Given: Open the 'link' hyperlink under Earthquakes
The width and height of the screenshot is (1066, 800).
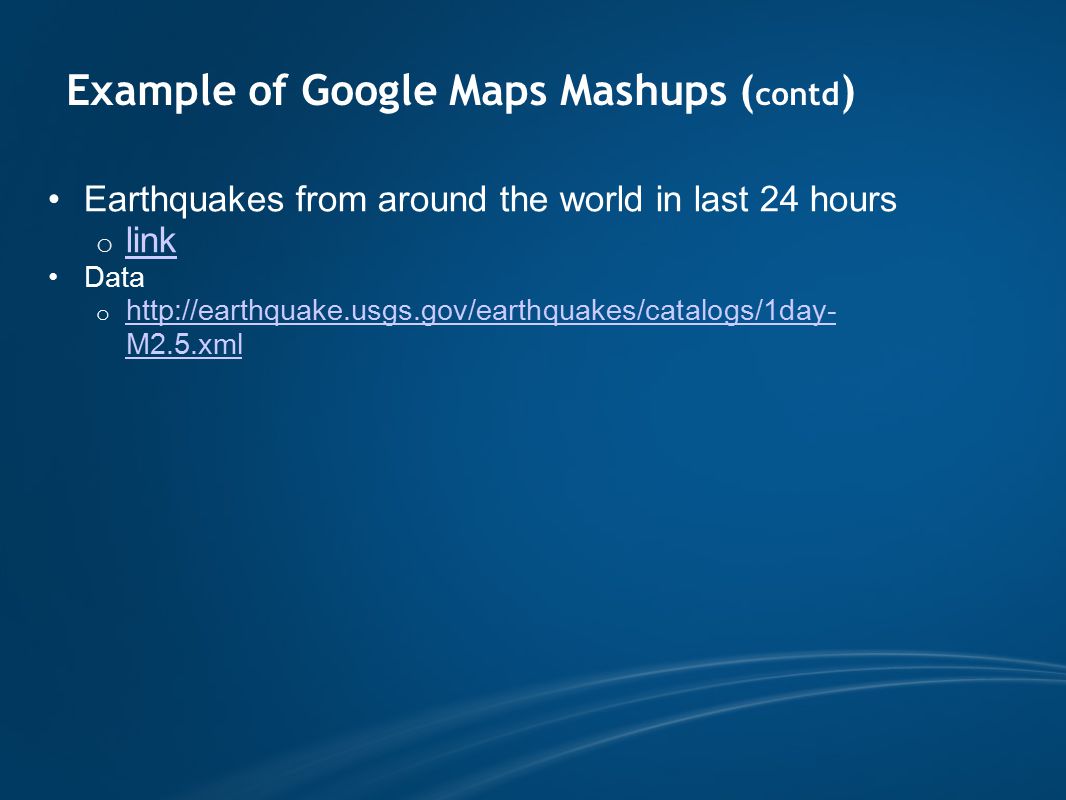Looking at the screenshot, I should (151, 241).
